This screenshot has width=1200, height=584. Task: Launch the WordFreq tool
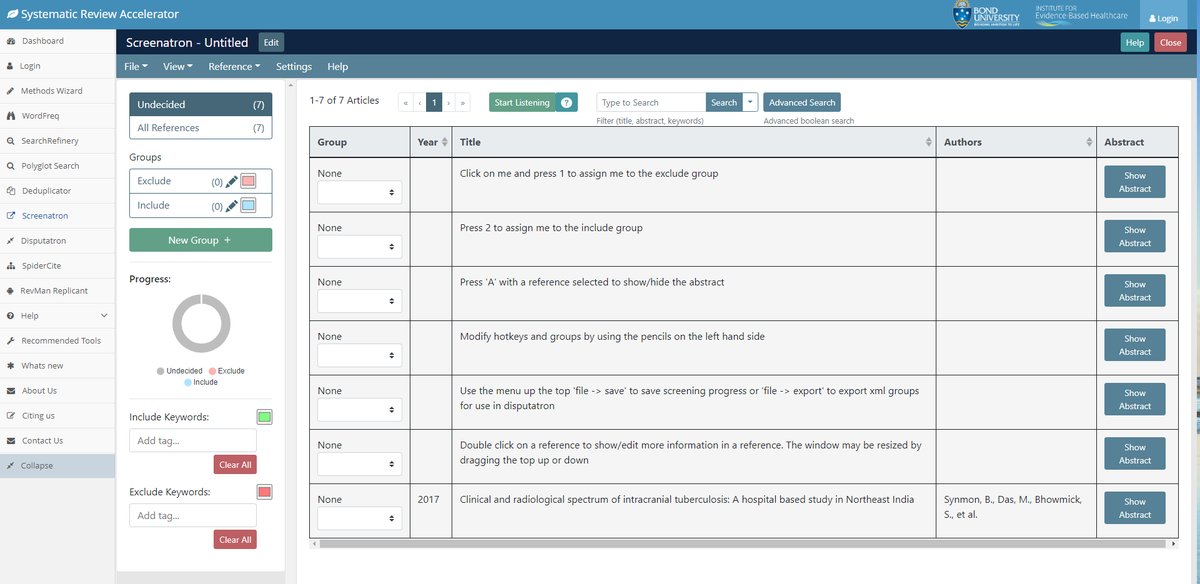[x=57, y=116]
